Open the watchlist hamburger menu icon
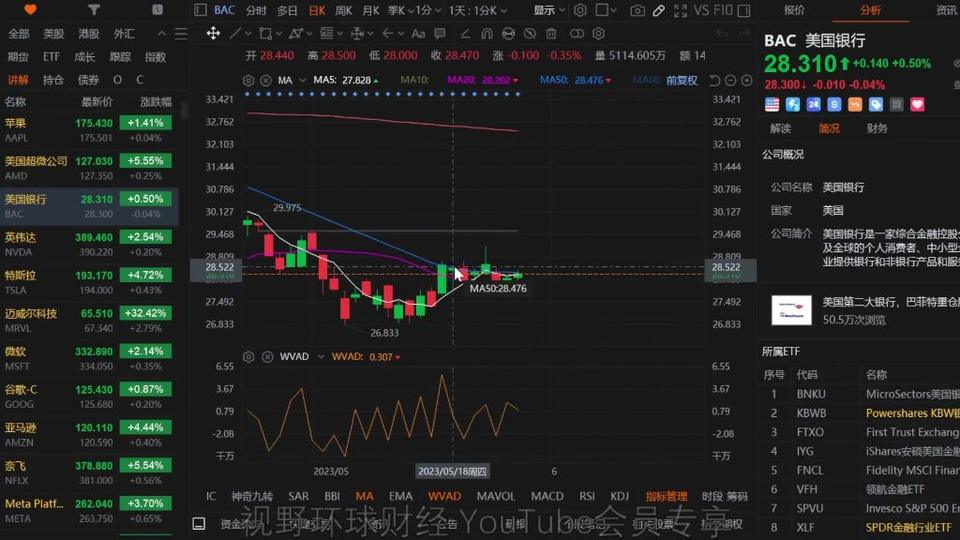Screen dimensions: 960x540 click(181, 34)
